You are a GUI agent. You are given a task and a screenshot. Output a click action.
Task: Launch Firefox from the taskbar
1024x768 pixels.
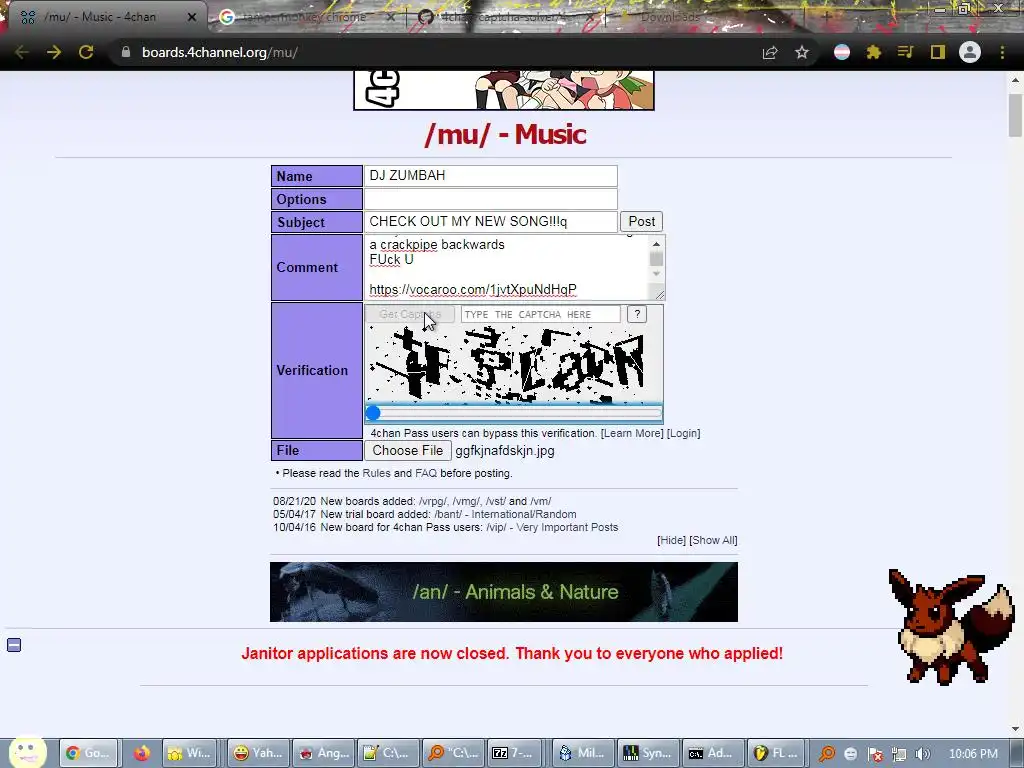pos(141,753)
